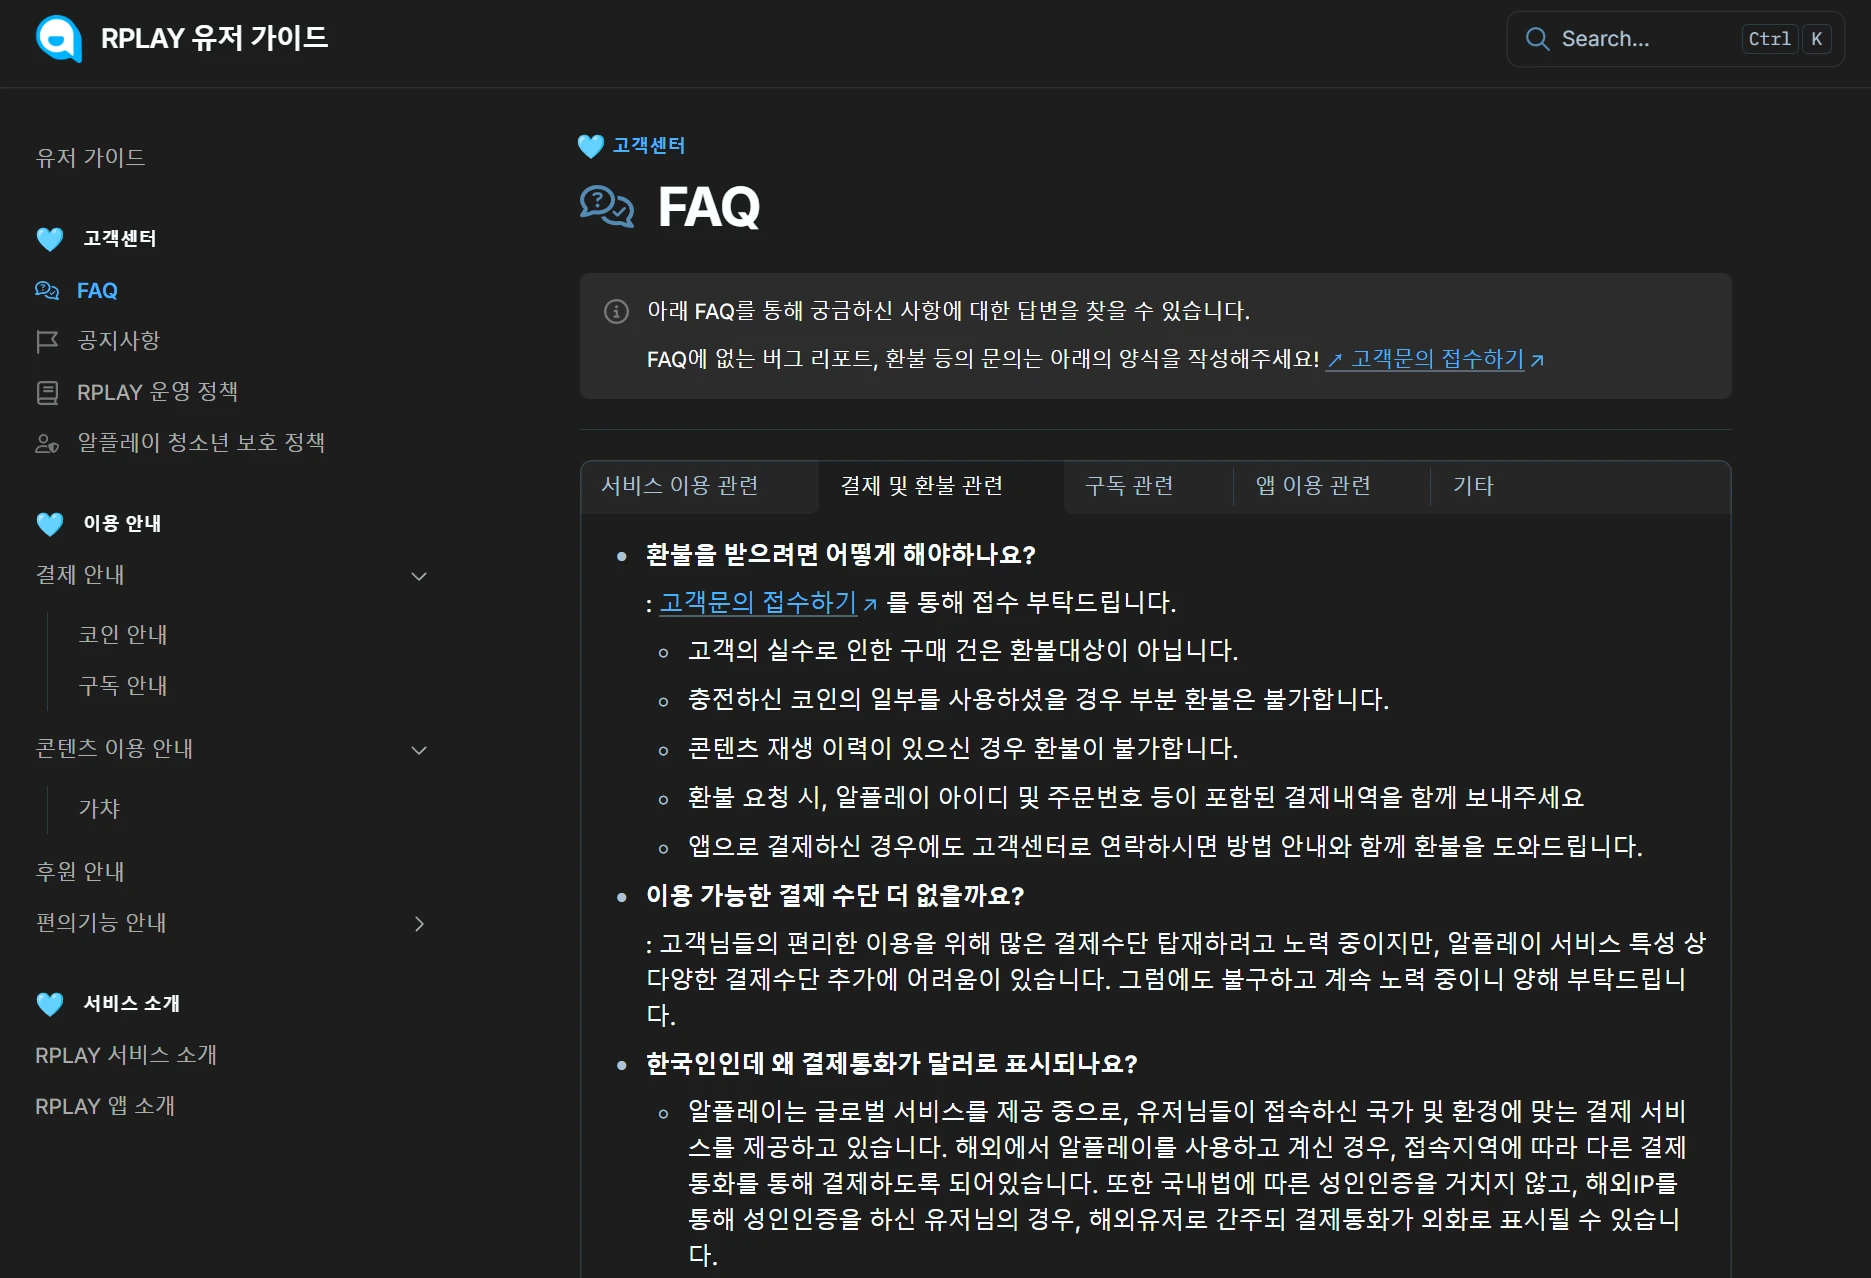The height and width of the screenshot is (1278, 1871).
Task: Click 서비스 소개 sidebar section heading
Action: (131, 1003)
